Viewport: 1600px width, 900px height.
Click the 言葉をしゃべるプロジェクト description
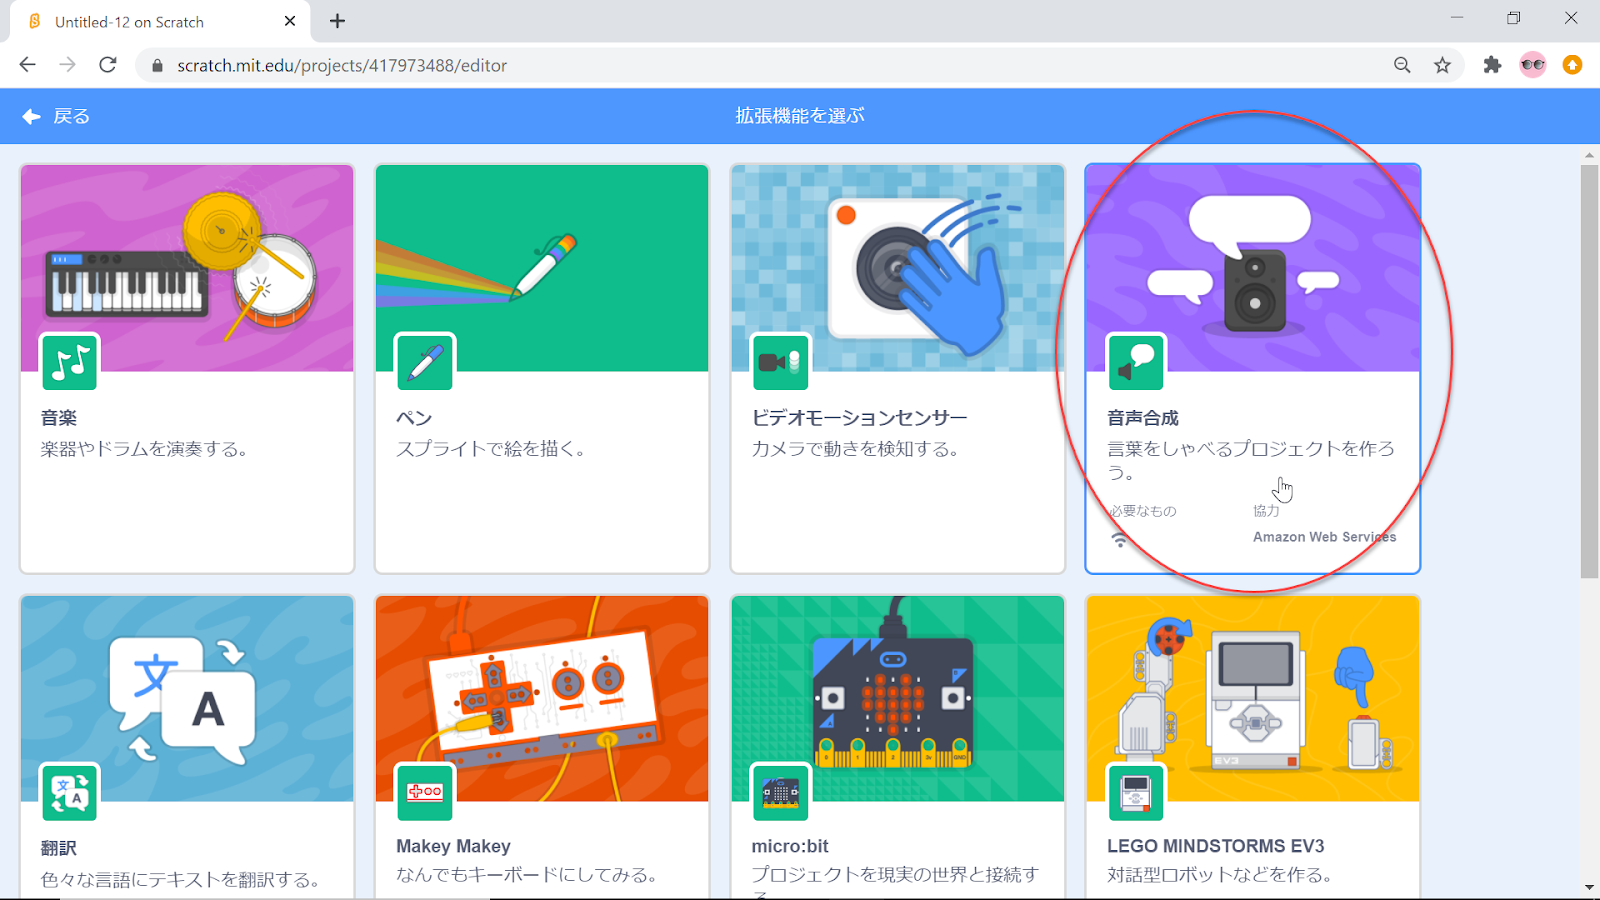(x=1251, y=460)
